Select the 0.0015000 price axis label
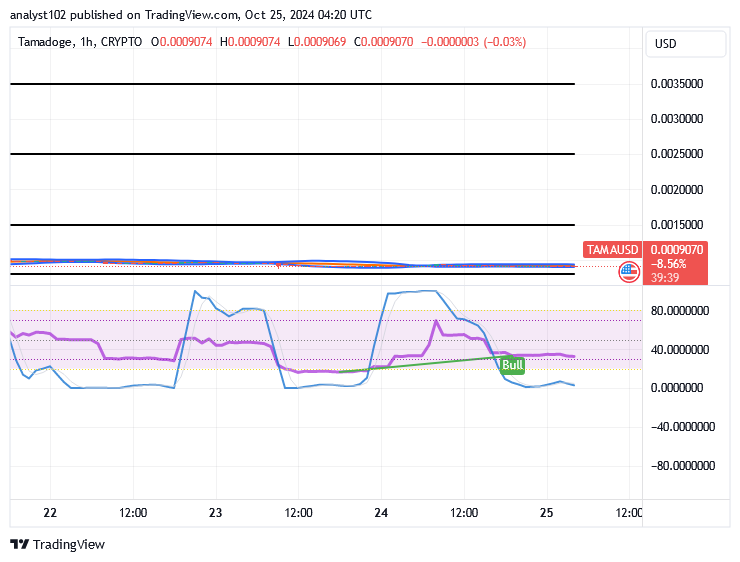 (x=677, y=225)
